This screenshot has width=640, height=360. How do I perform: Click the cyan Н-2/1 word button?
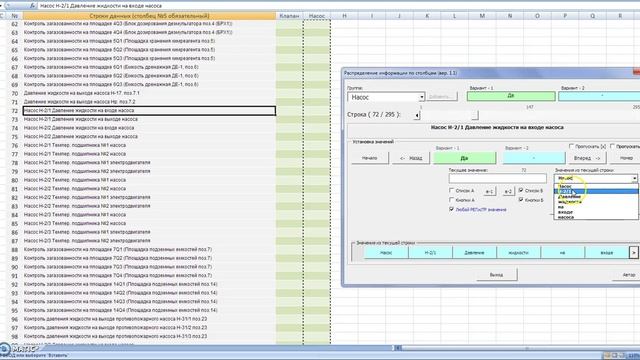click(x=430, y=253)
